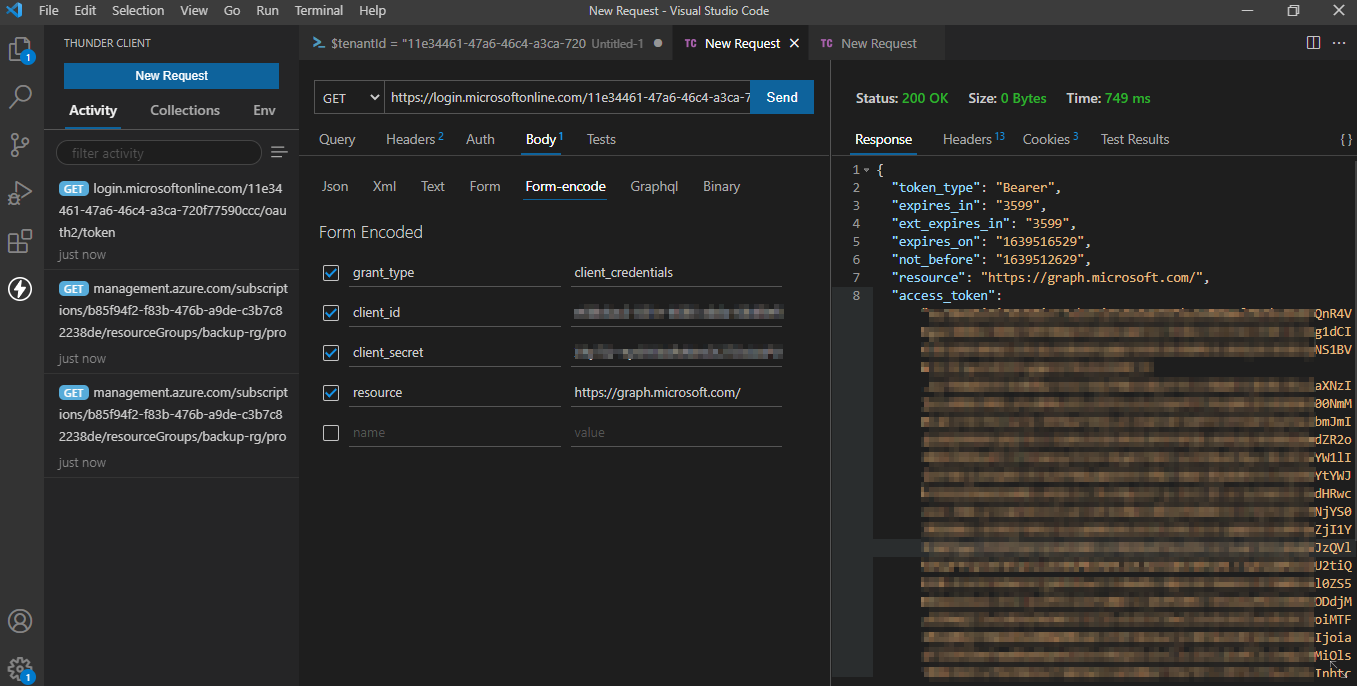The image size is (1357, 686).
Task: Select the Form body type
Action: coord(485,186)
